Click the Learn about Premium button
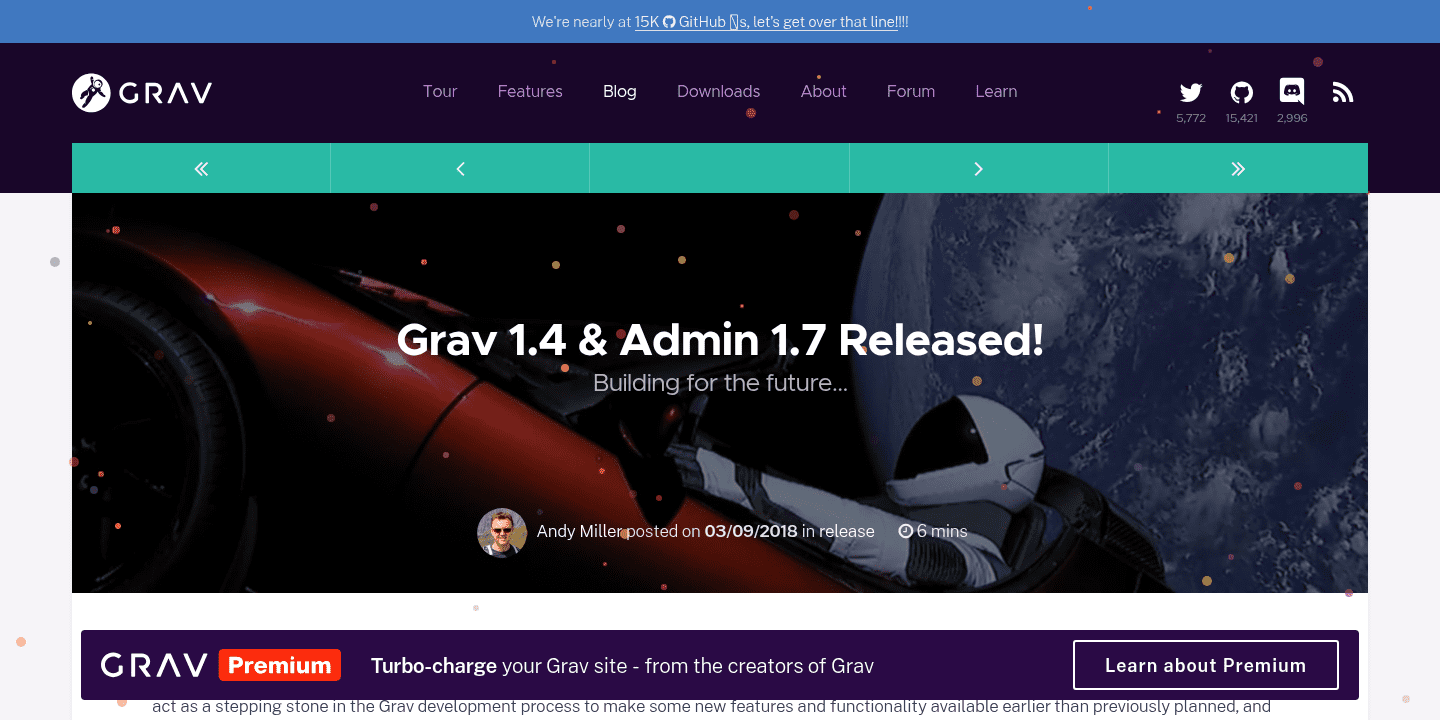 point(1205,665)
